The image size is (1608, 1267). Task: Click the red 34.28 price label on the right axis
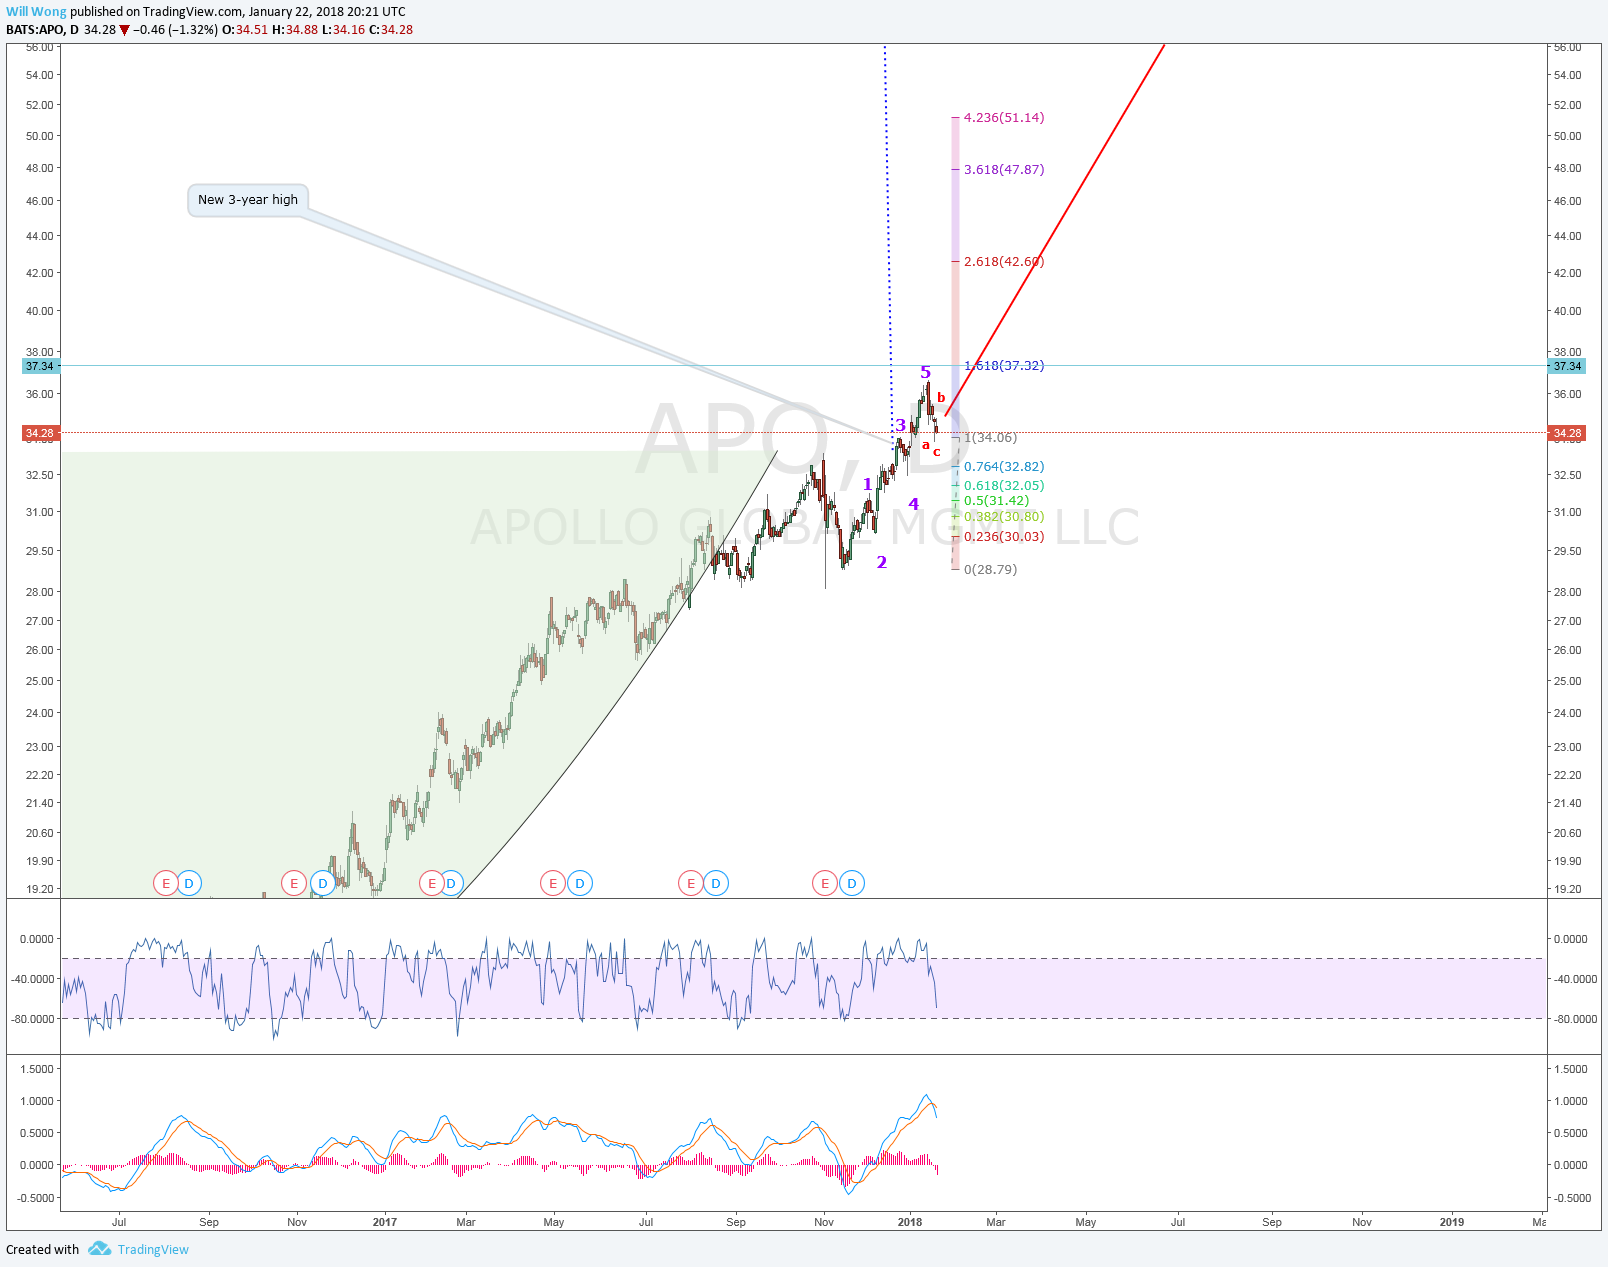(1567, 433)
